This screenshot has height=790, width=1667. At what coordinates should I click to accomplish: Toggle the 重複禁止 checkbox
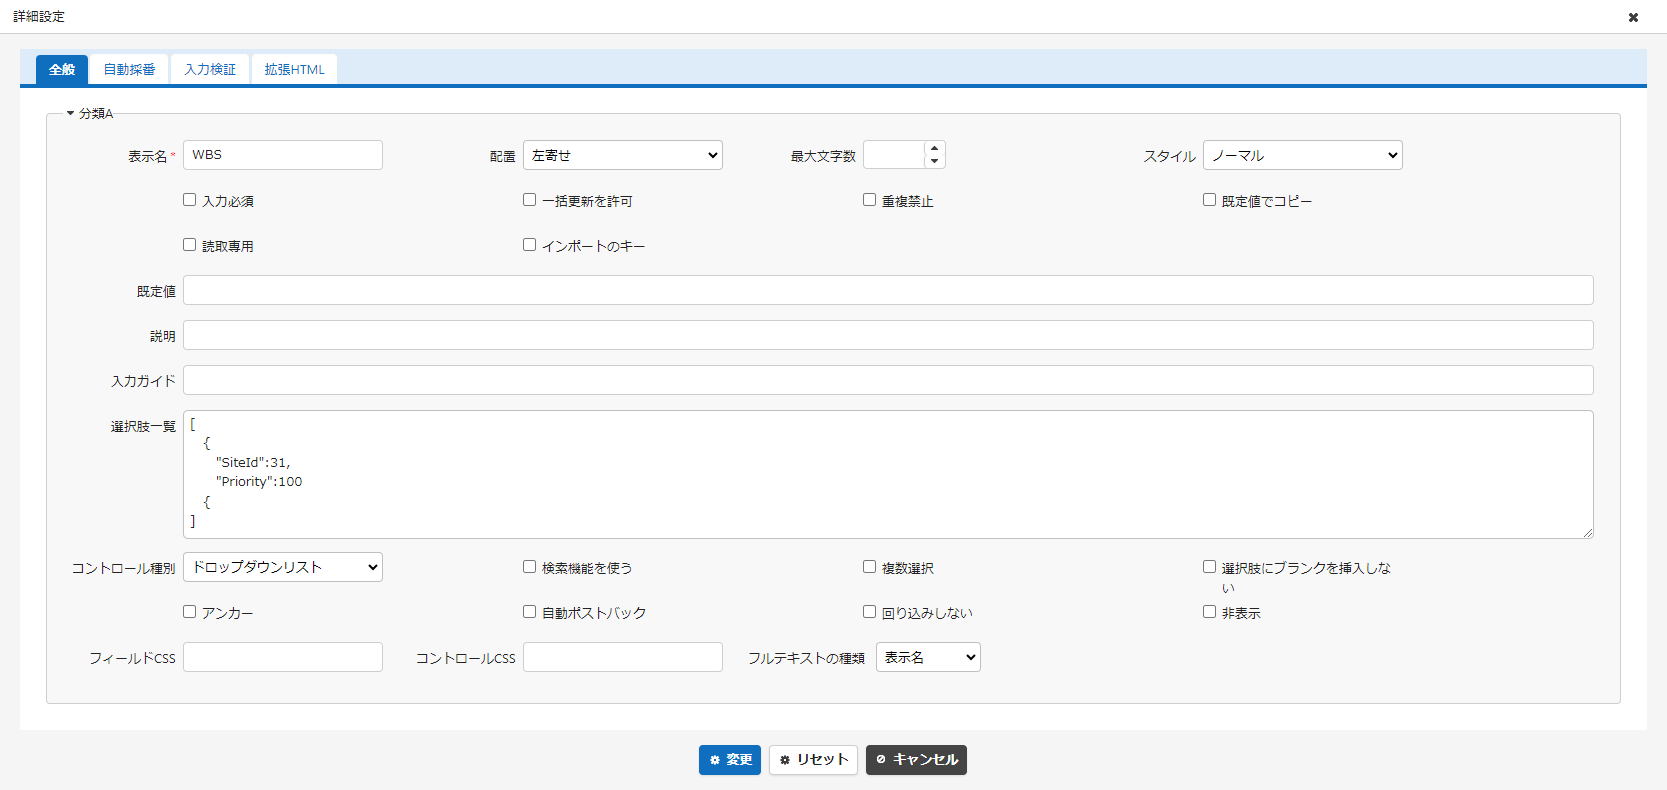[869, 200]
